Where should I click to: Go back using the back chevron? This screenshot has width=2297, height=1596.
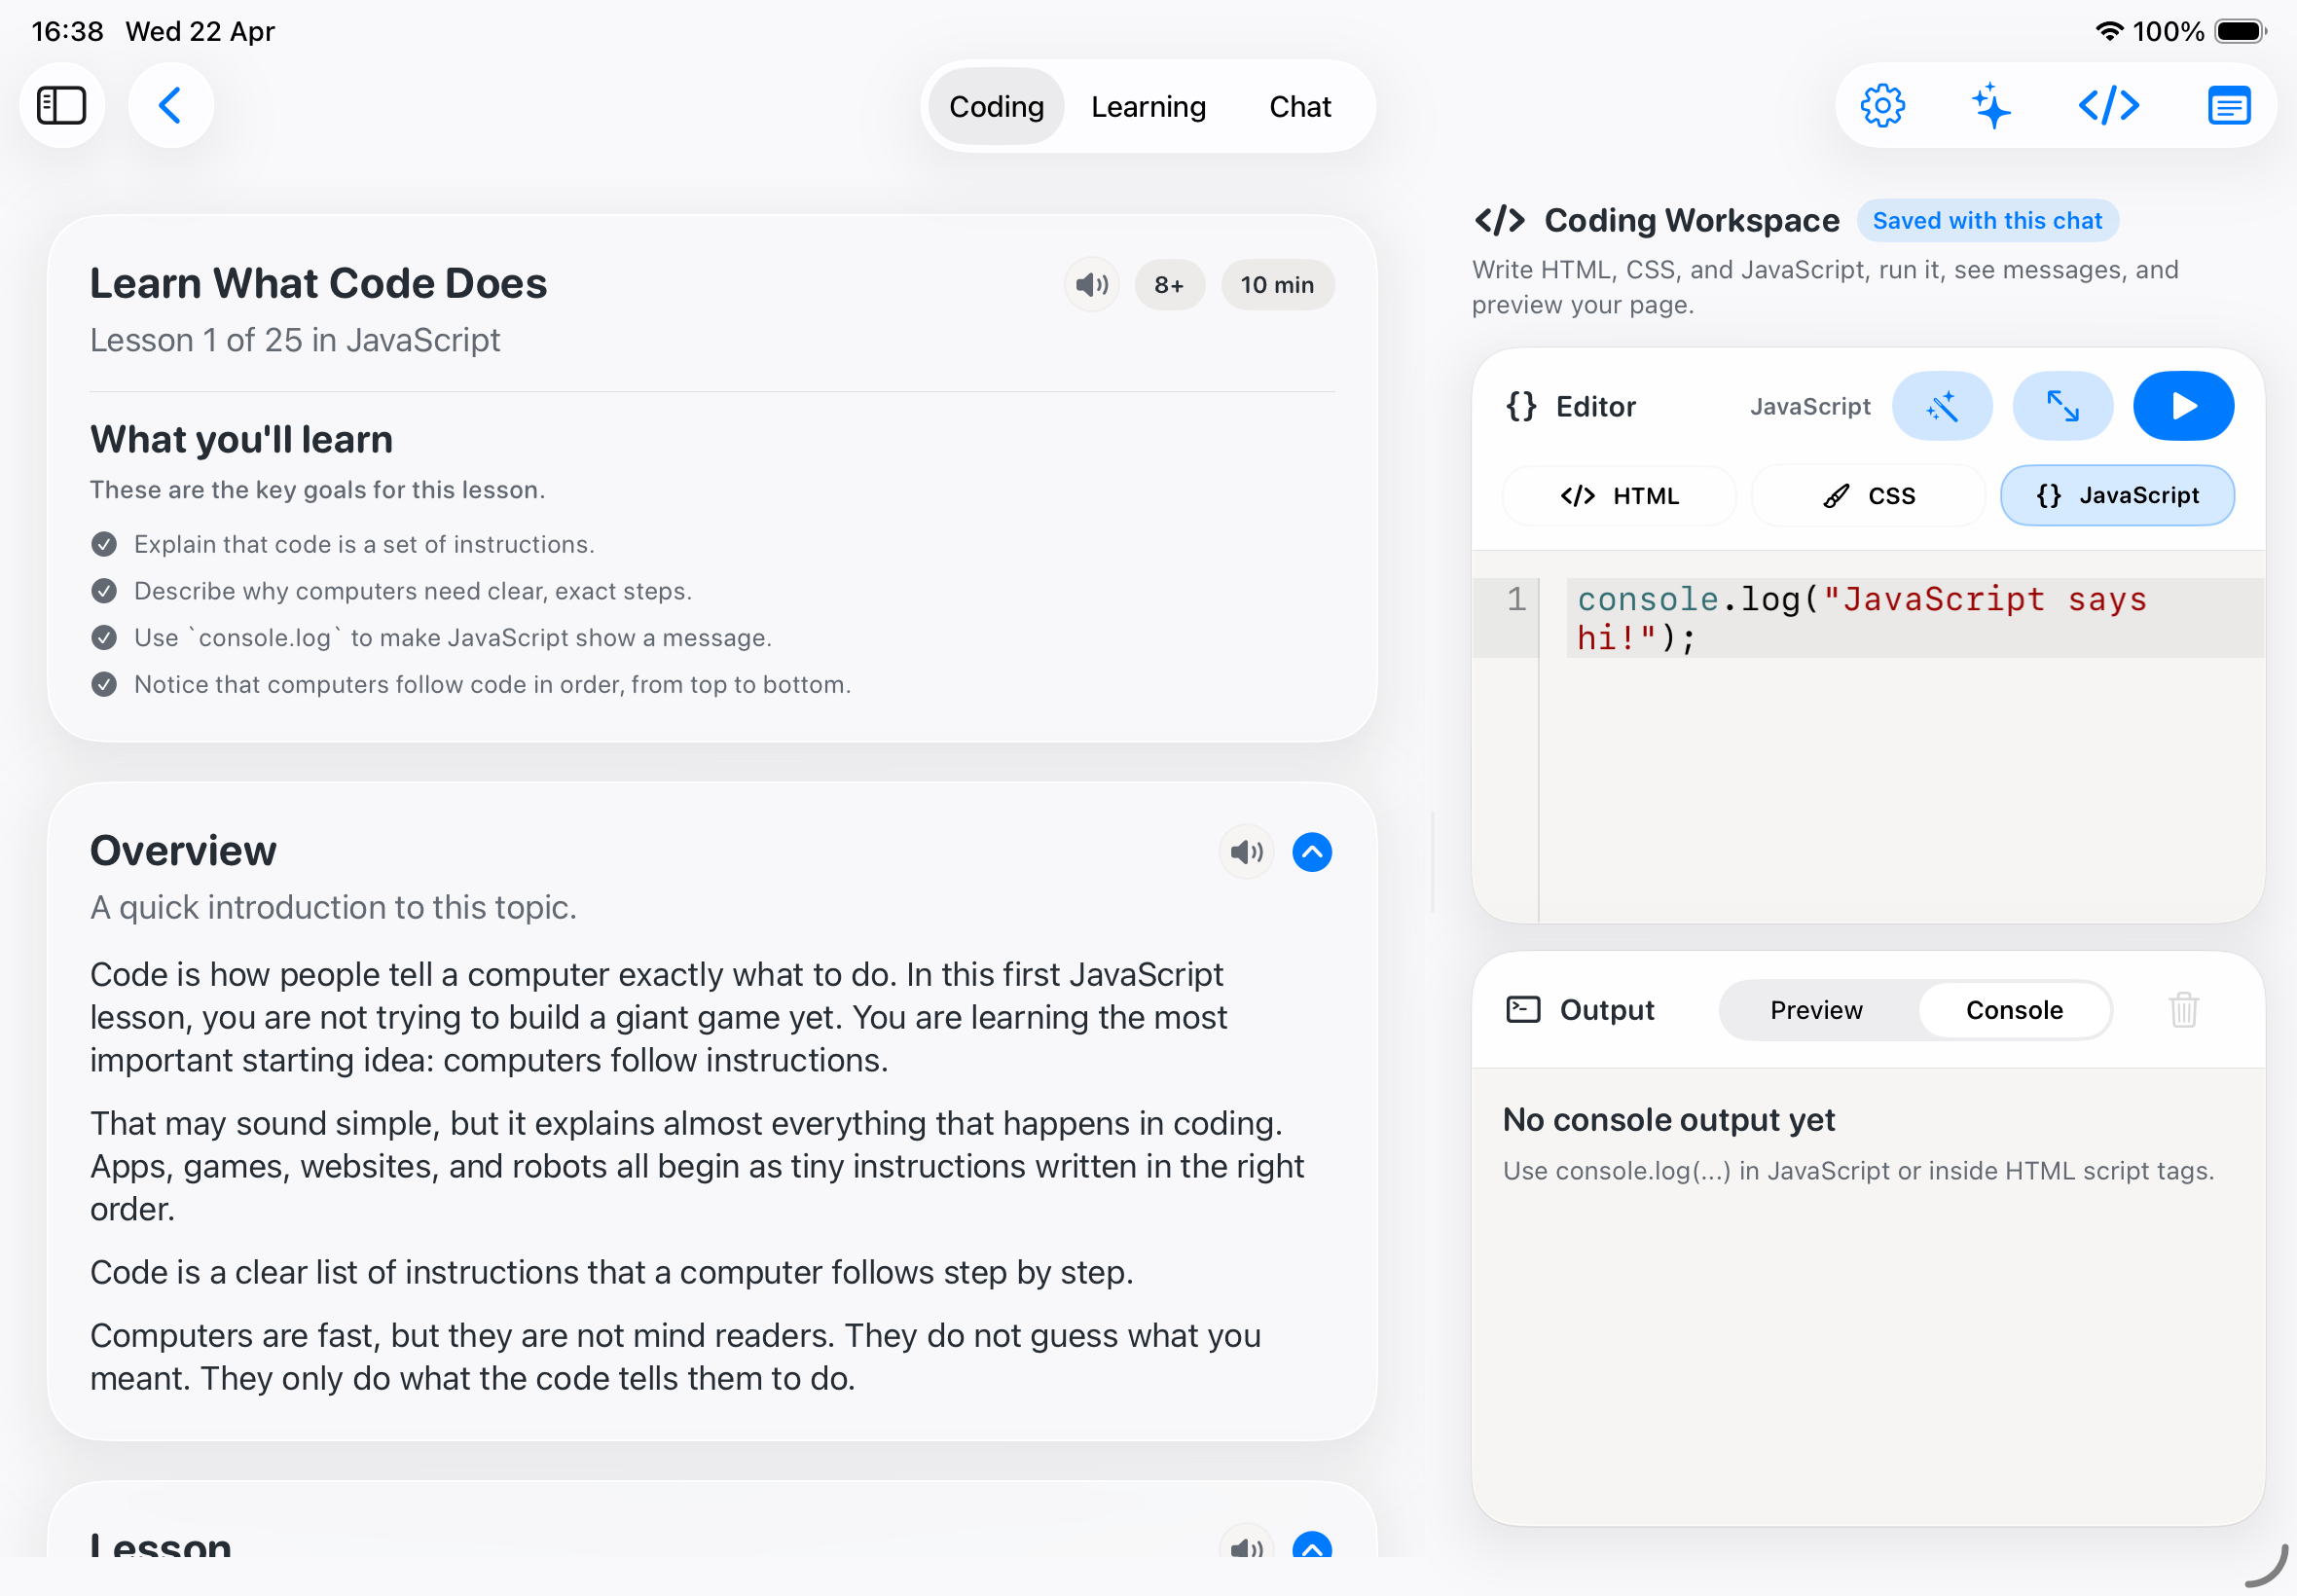click(x=170, y=105)
